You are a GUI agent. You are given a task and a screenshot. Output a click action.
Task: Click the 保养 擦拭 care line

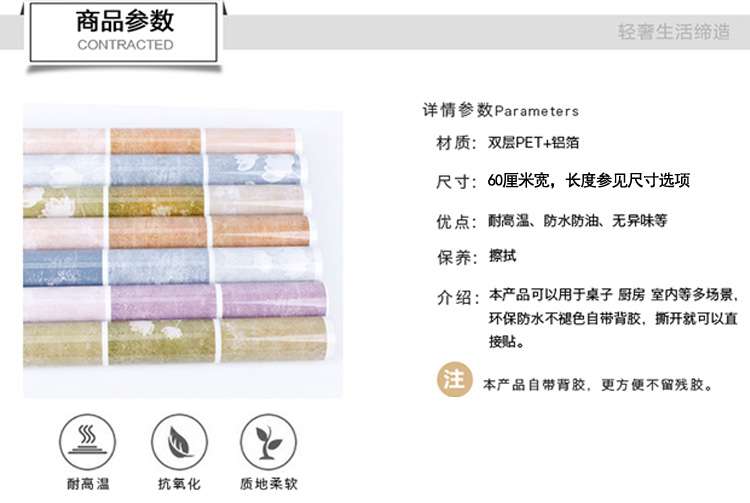point(476,257)
